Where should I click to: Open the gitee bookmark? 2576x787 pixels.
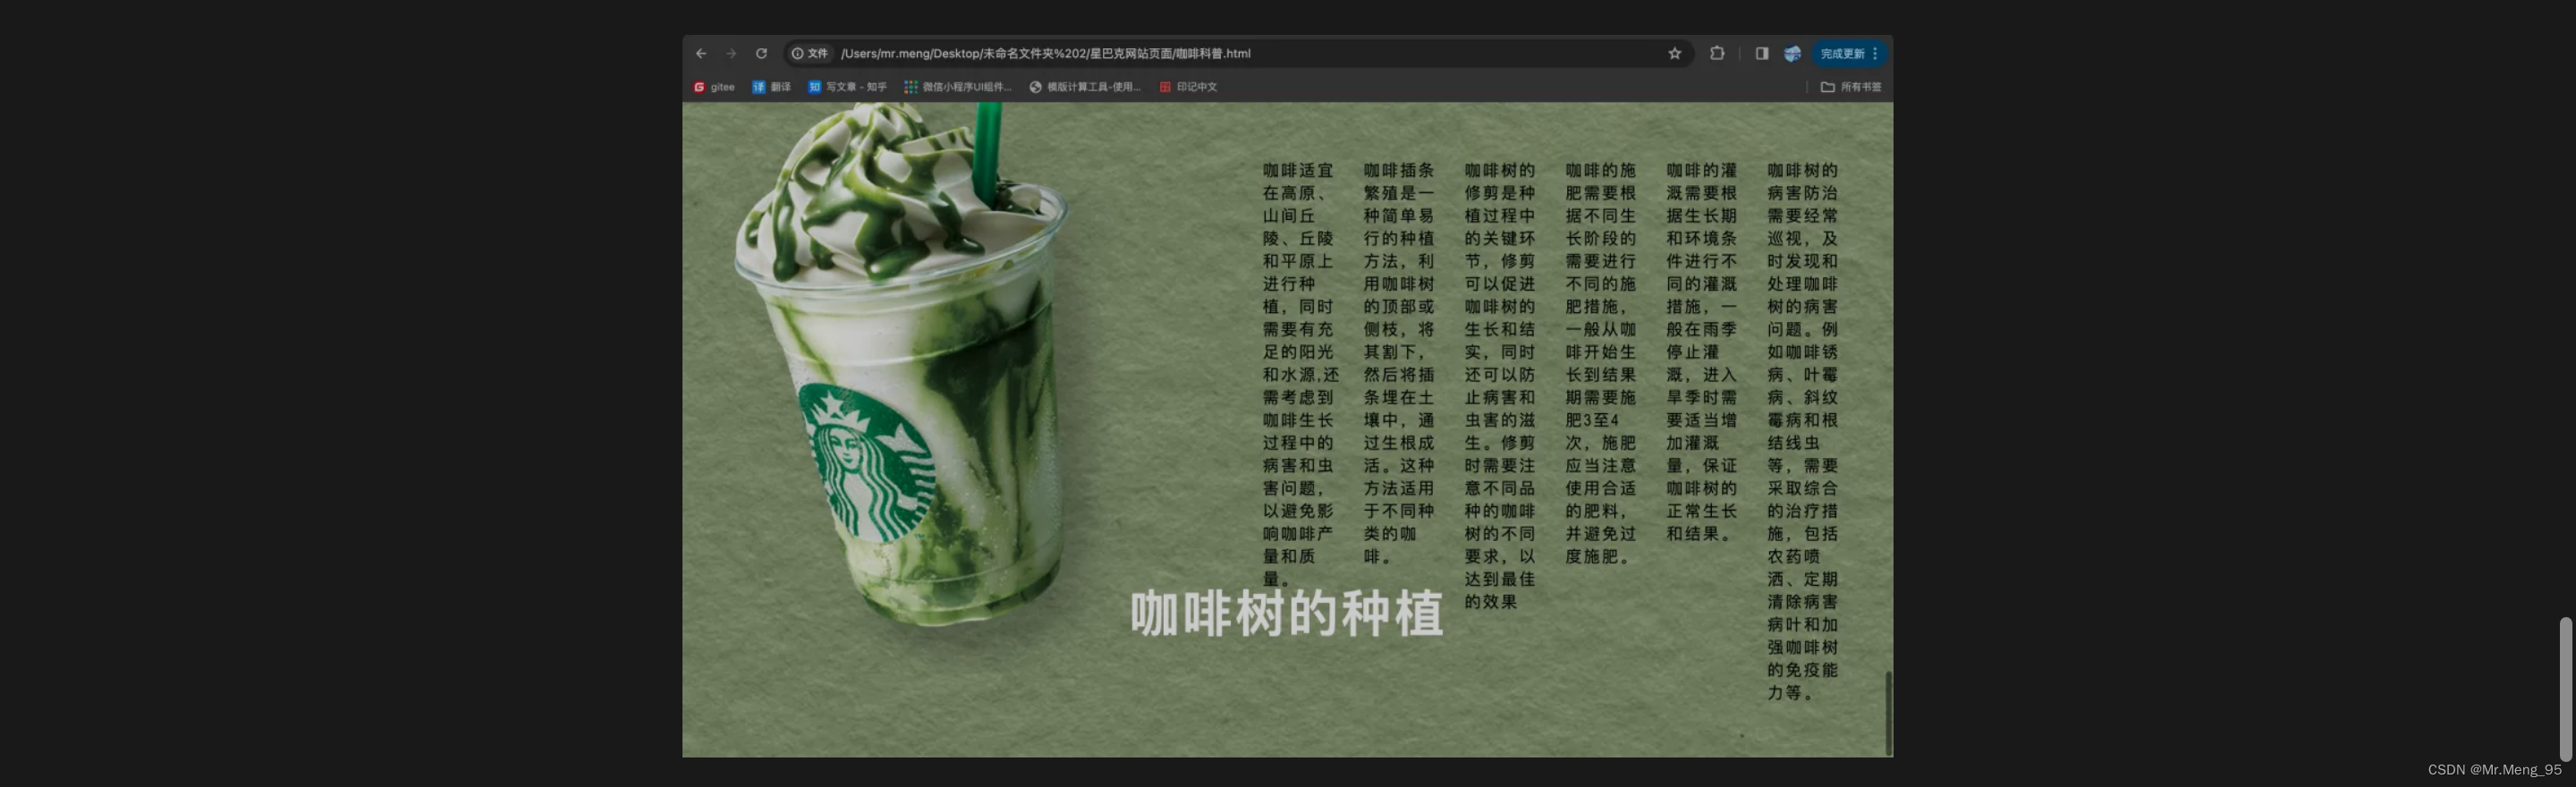point(714,87)
